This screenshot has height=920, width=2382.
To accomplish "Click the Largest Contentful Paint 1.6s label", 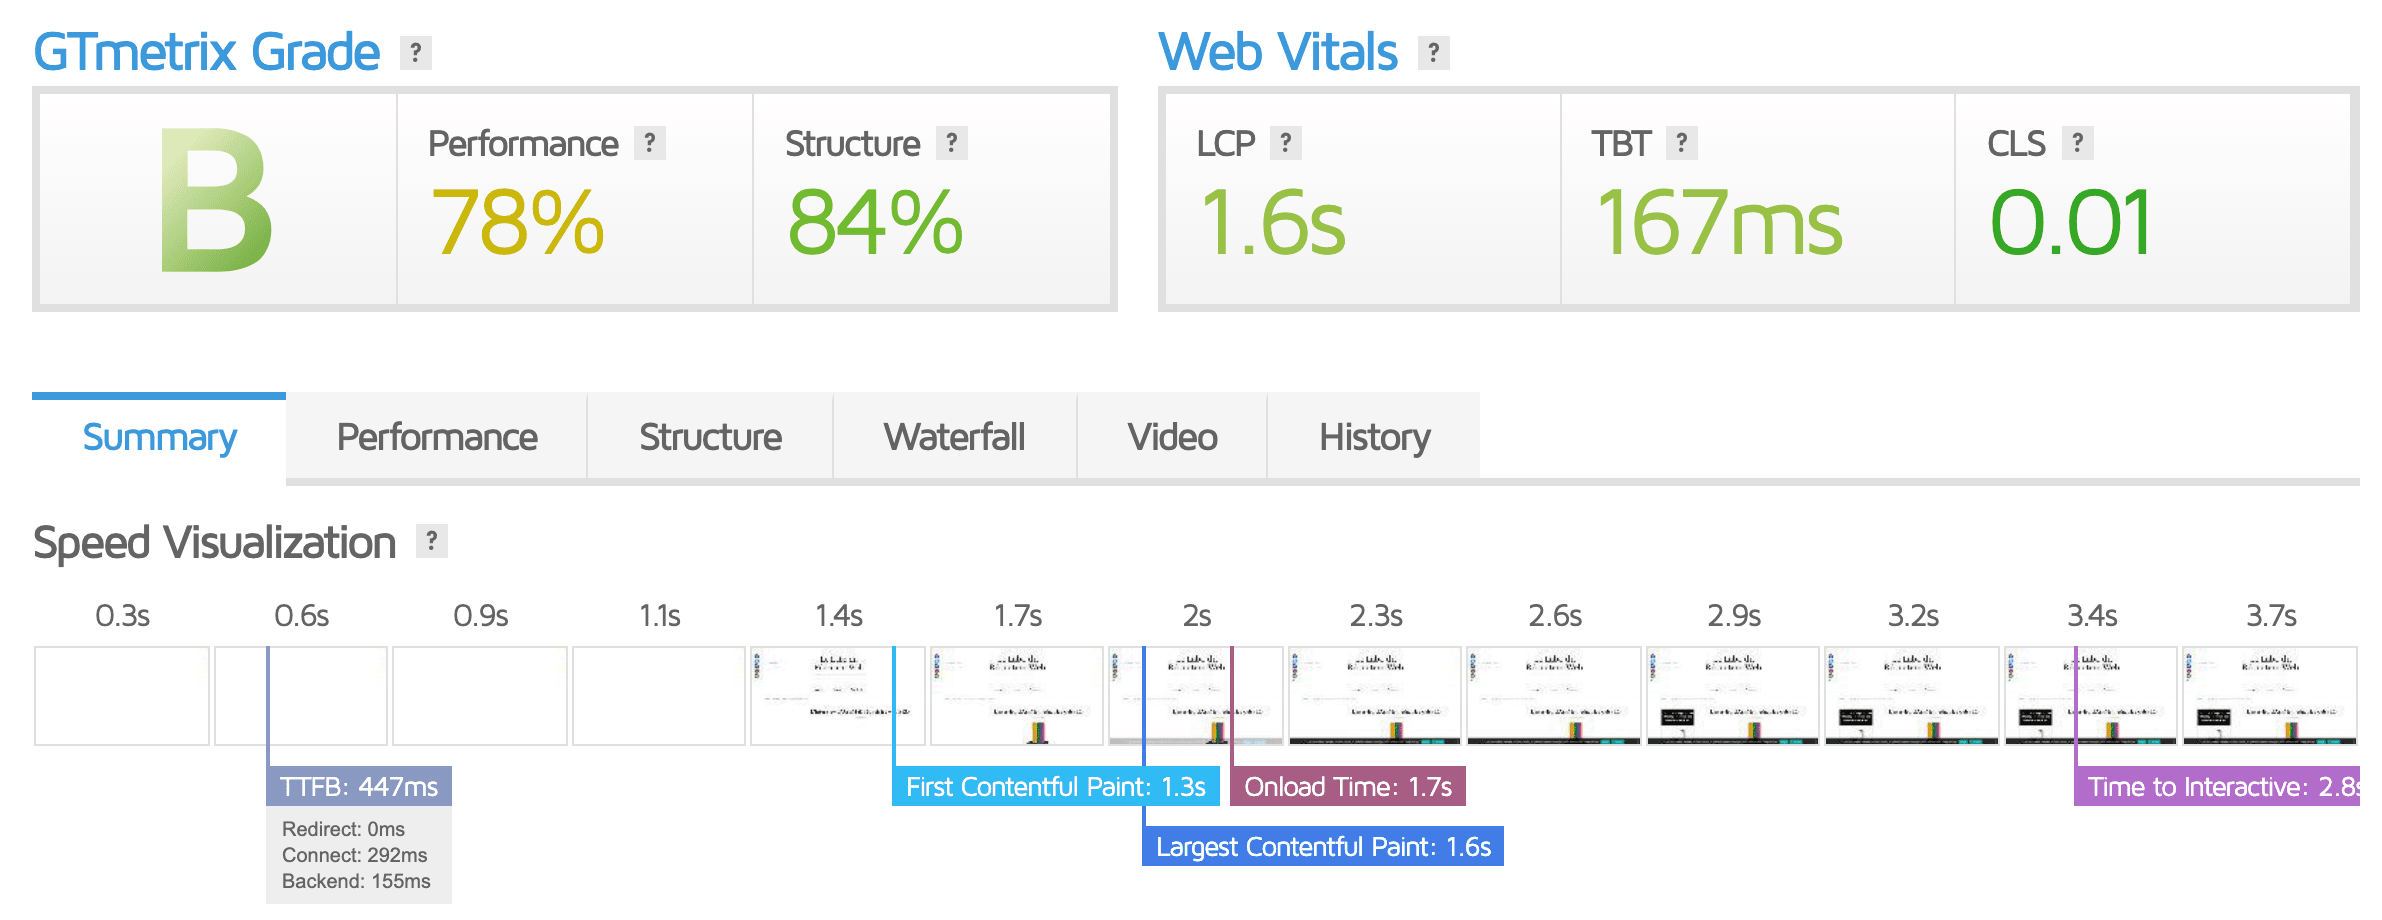I will point(1323,846).
